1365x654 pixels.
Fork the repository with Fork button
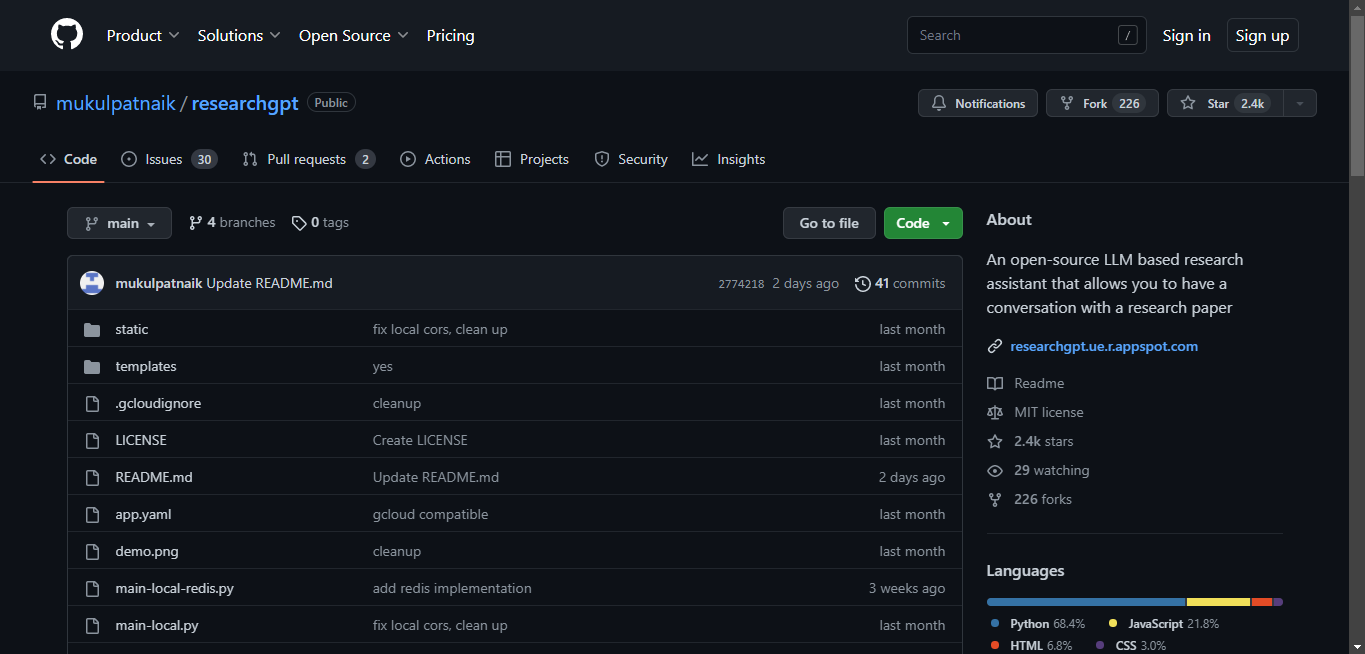(x=1102, y=103)
